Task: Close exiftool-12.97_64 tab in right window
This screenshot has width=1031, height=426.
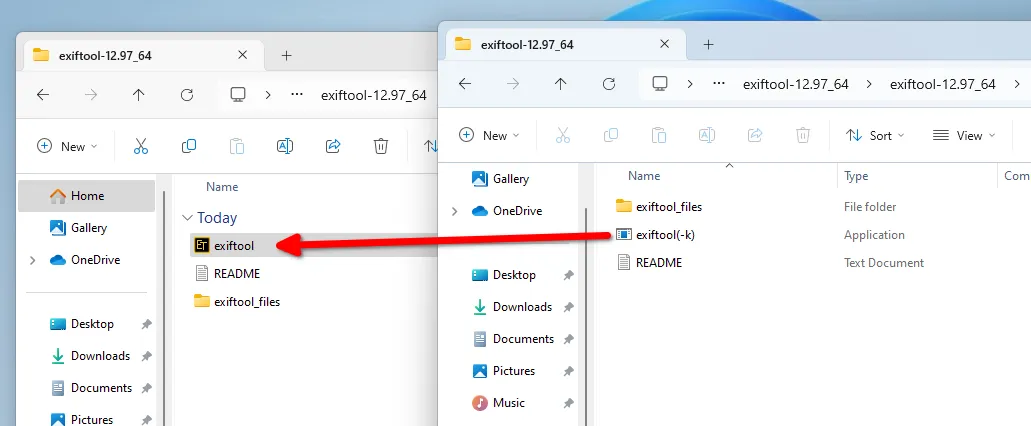Action: (665, 44)
